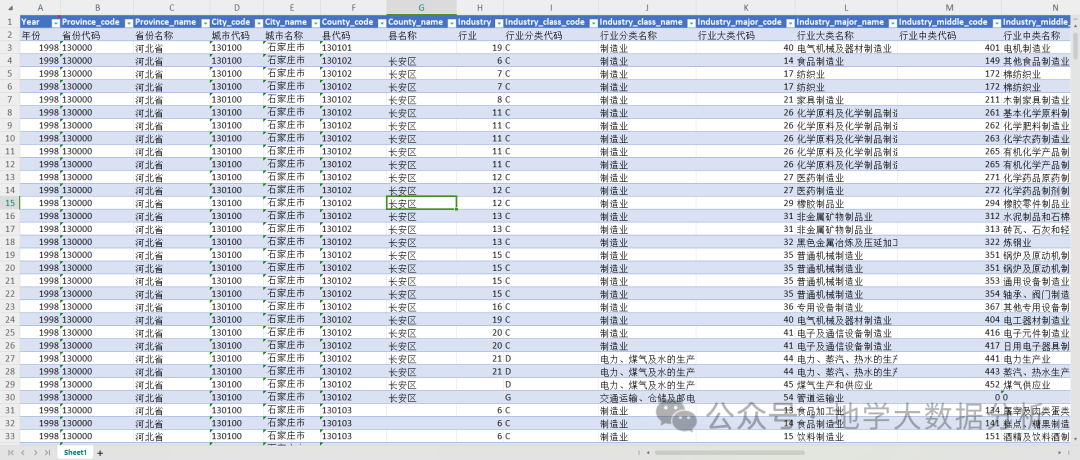Switch to the Sheet1 tab
The image size is (1080, 460).
pyautogui.click(x=75, y=452)
